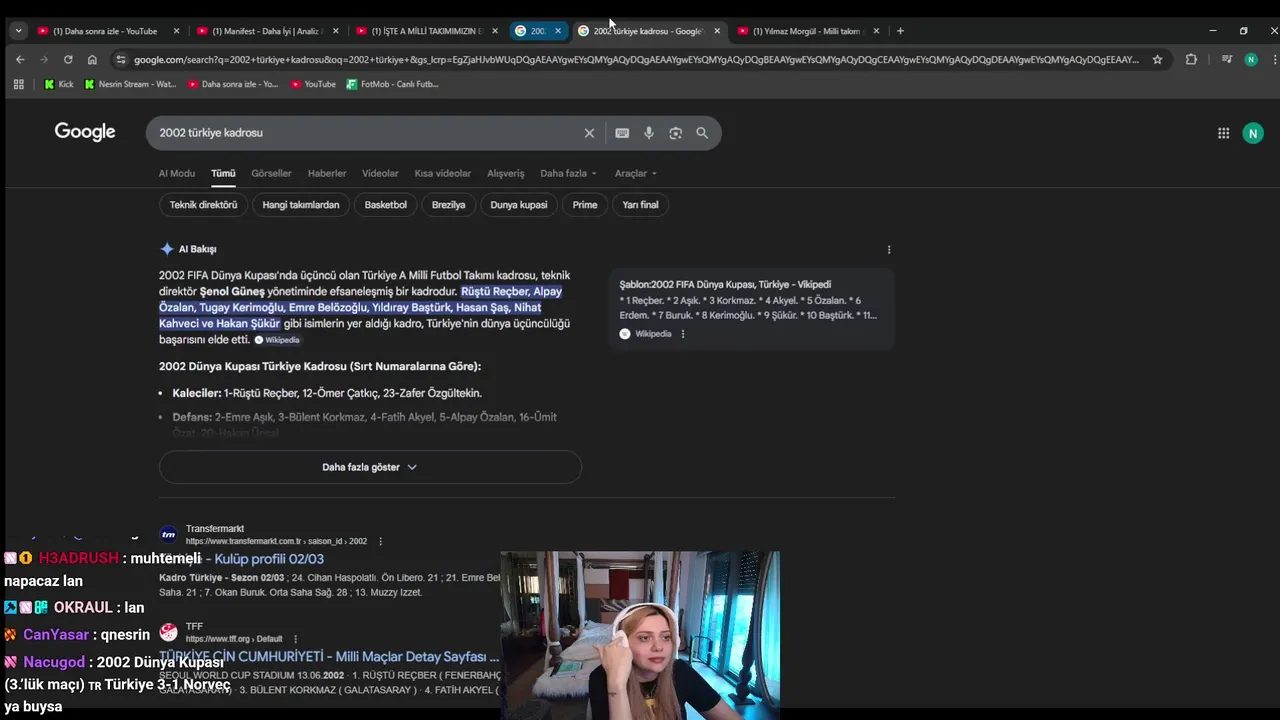Open AI Bakışı three-dot options

coord(889,250)
